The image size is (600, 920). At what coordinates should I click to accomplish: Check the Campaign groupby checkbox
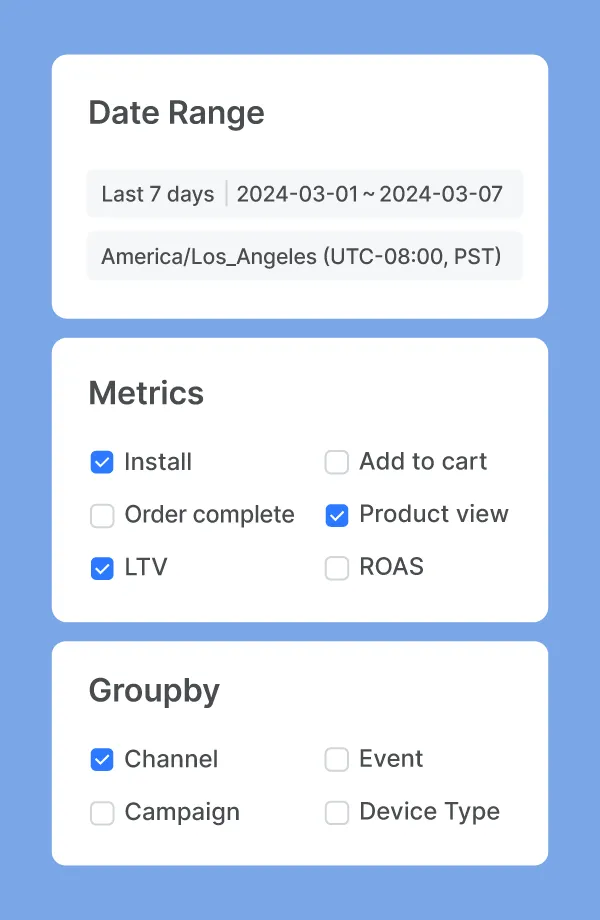102,812
